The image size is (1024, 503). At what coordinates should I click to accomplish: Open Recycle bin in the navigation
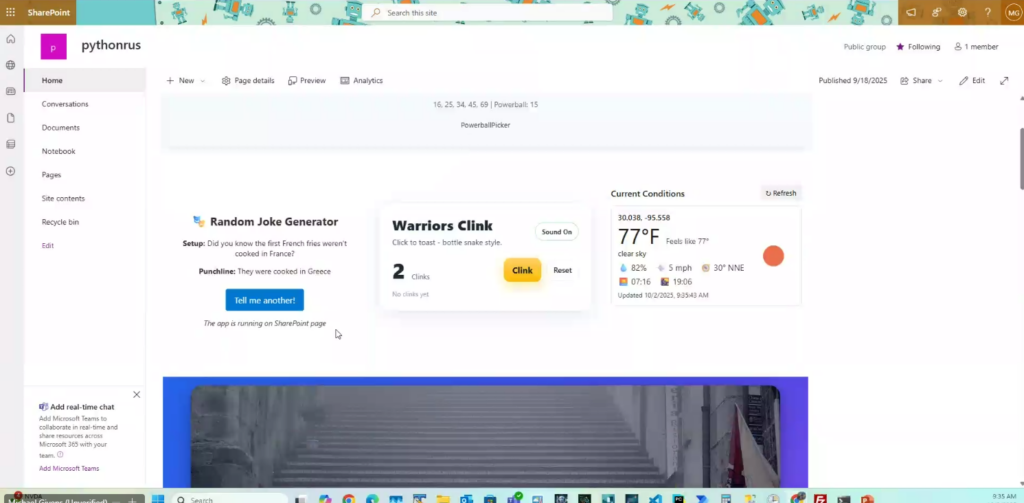(60, 221)
